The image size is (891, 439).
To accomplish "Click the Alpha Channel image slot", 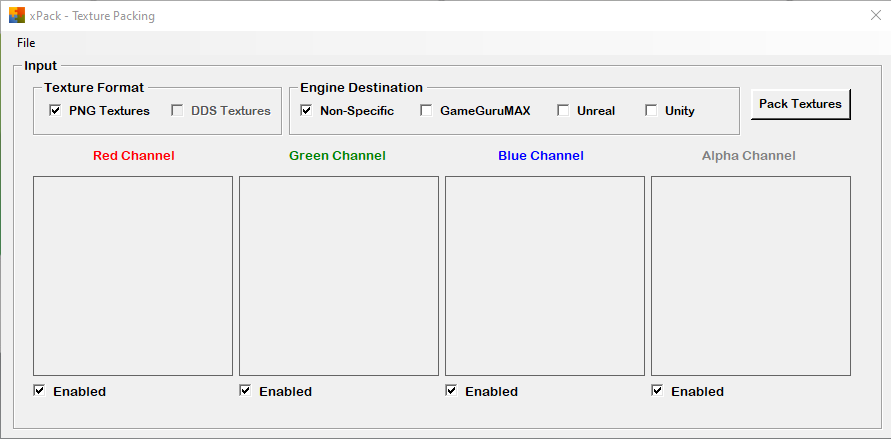I will click(x=751, y=276).
